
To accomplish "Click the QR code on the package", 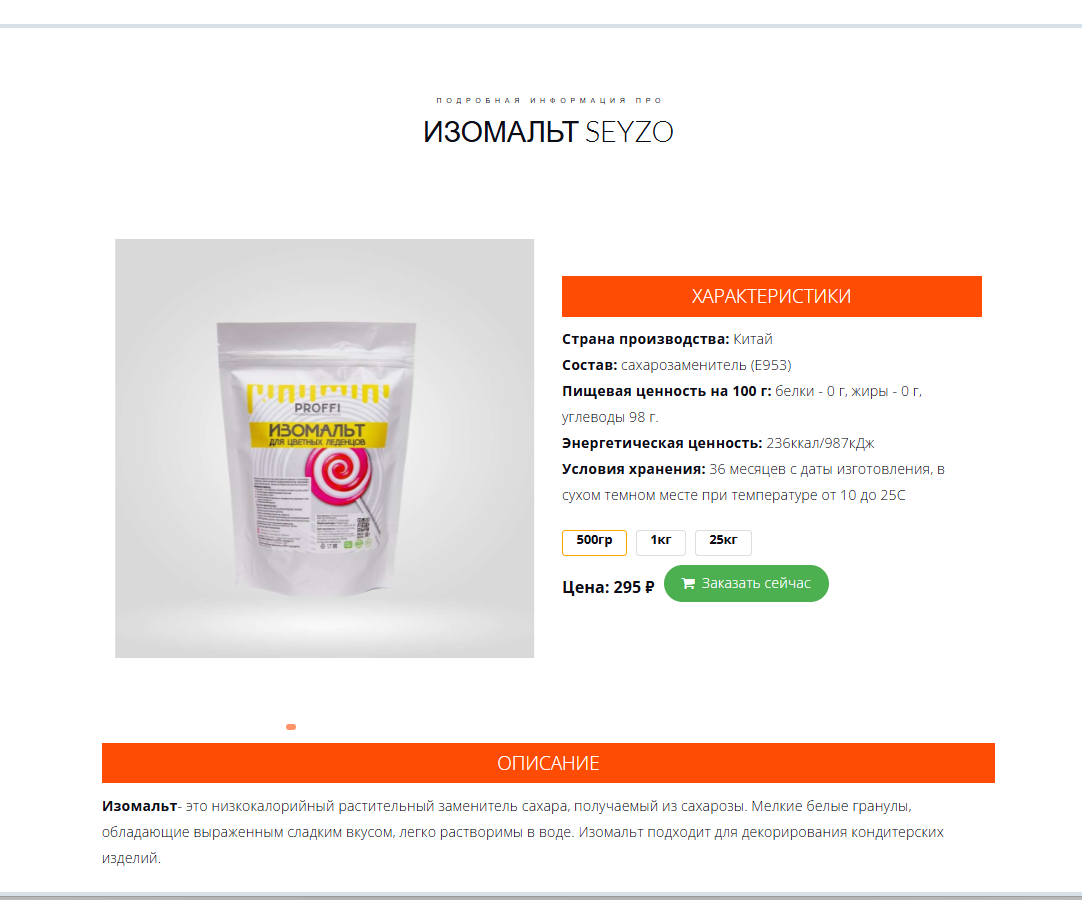I will coord(363,527).
